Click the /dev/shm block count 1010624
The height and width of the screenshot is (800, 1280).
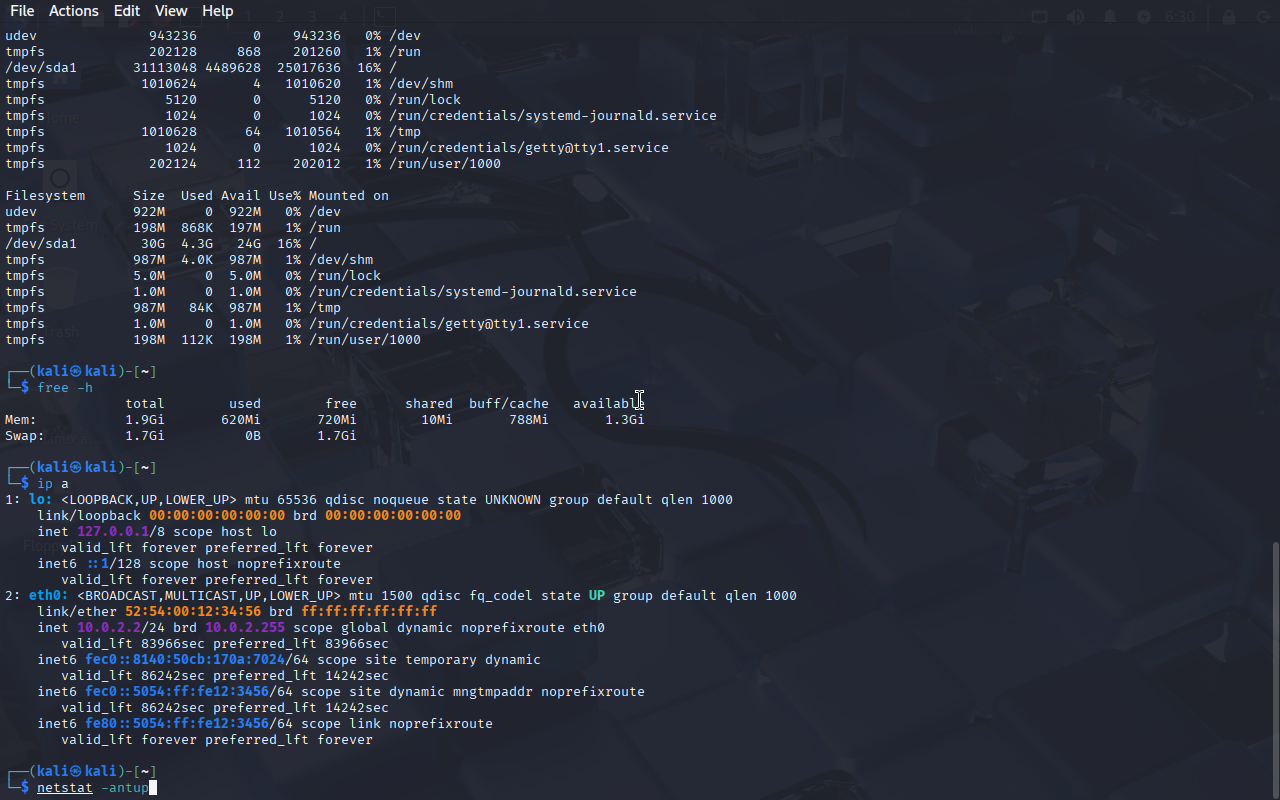tap(169, 84)
